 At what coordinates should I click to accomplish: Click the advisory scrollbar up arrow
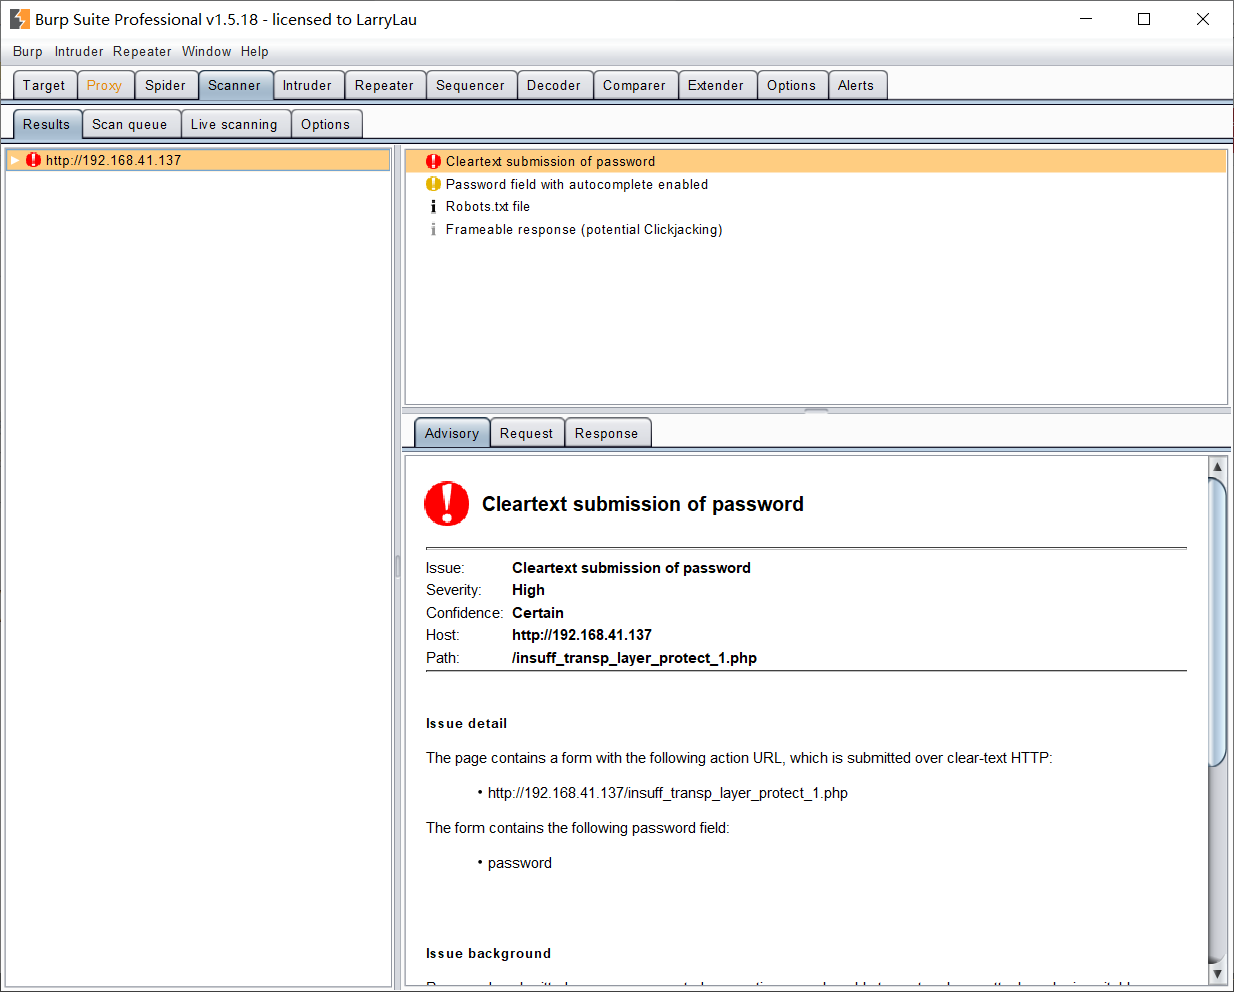1217,467
